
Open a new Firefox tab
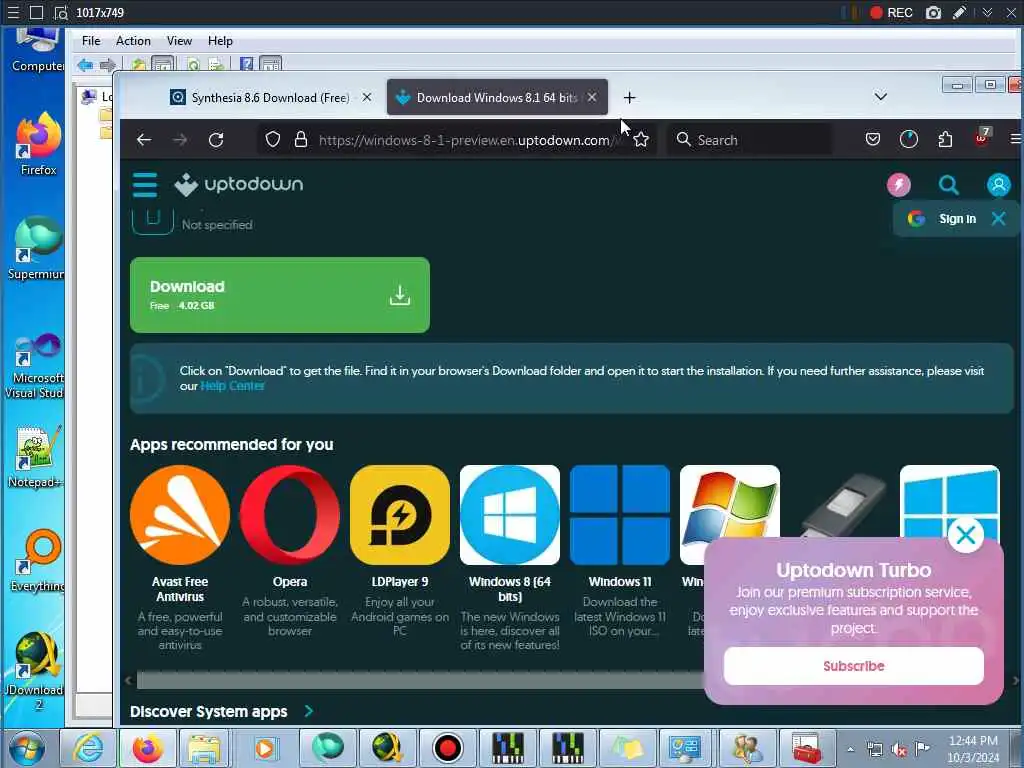[629, 97]
